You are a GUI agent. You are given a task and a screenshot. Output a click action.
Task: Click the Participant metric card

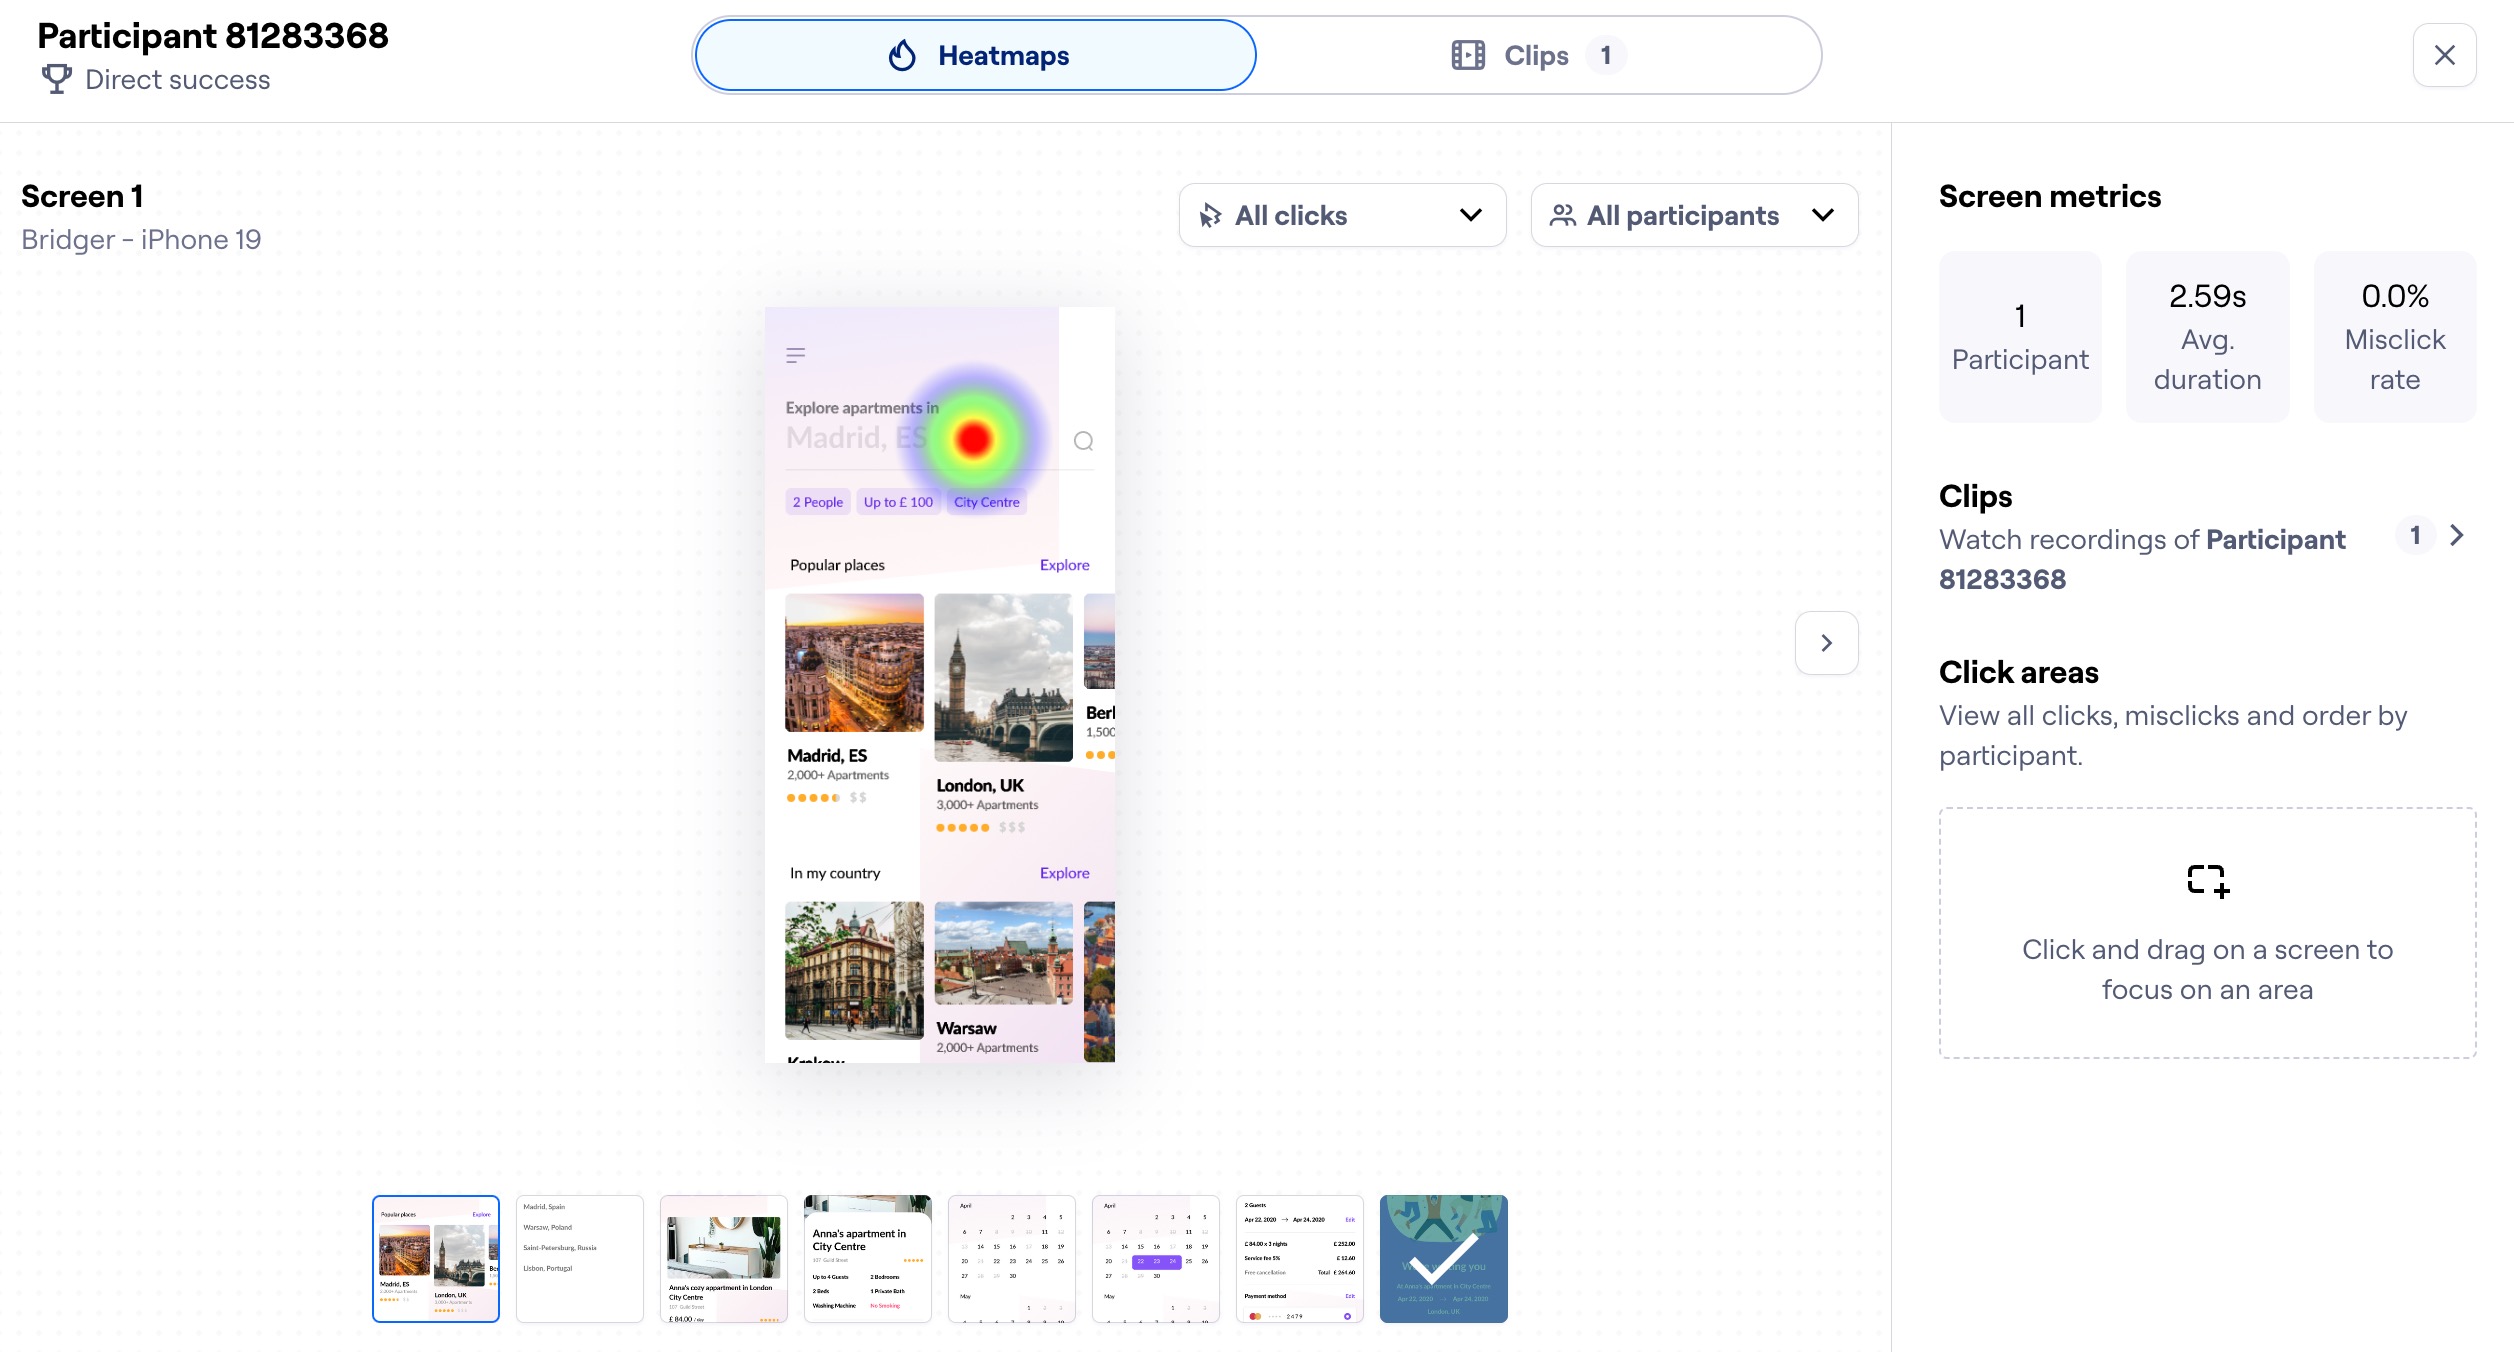[2020, 337]
